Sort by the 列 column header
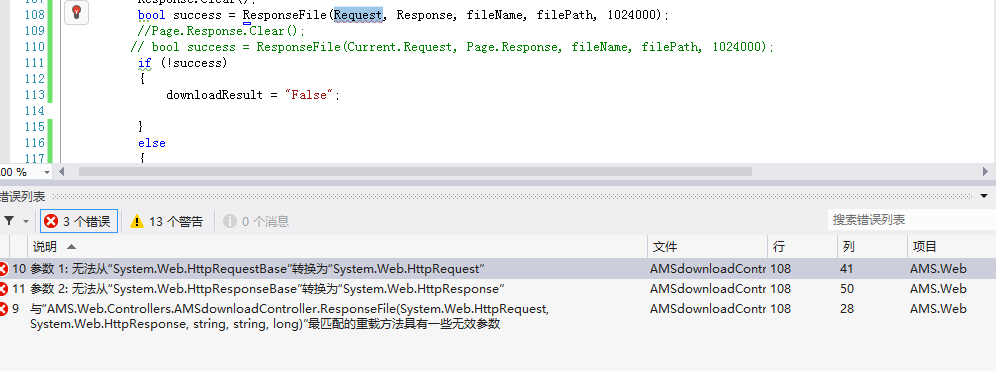Screen dimensions: 996x371 872,246
